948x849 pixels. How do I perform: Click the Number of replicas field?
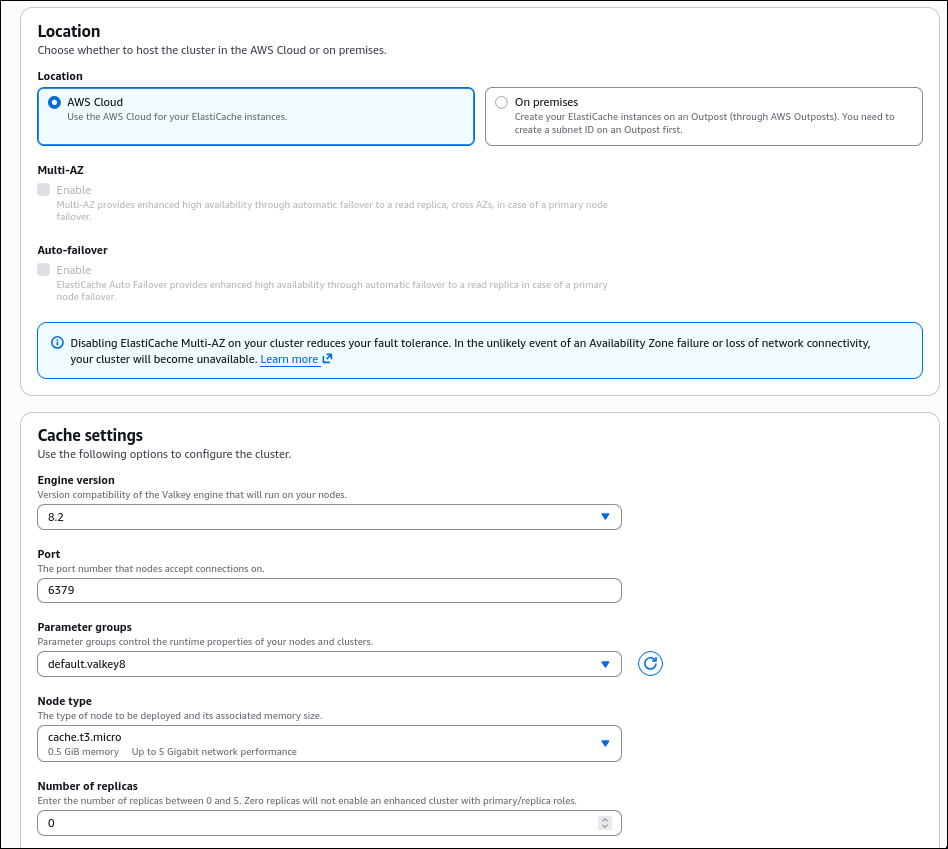300,822
